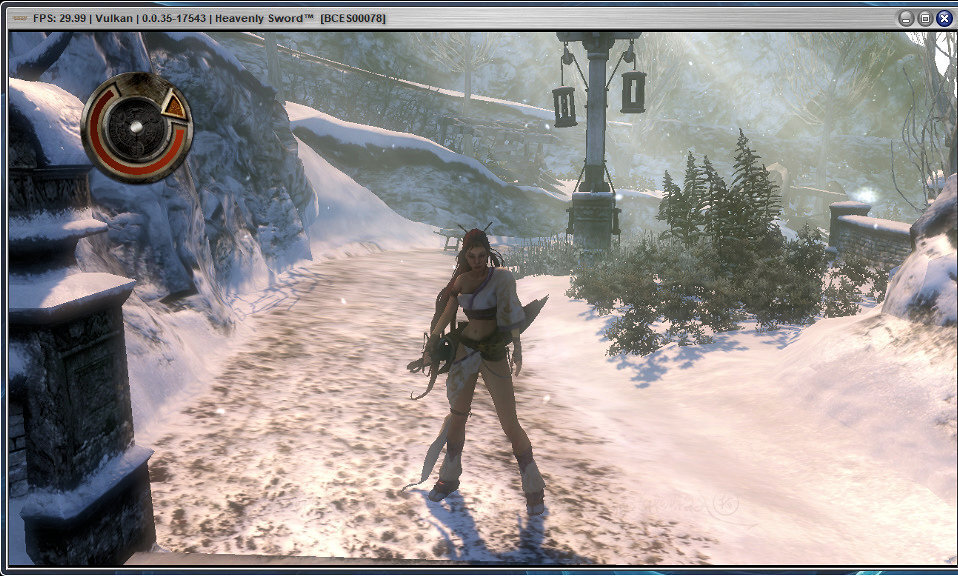Maximize the game window

click(x=924, y=18)
